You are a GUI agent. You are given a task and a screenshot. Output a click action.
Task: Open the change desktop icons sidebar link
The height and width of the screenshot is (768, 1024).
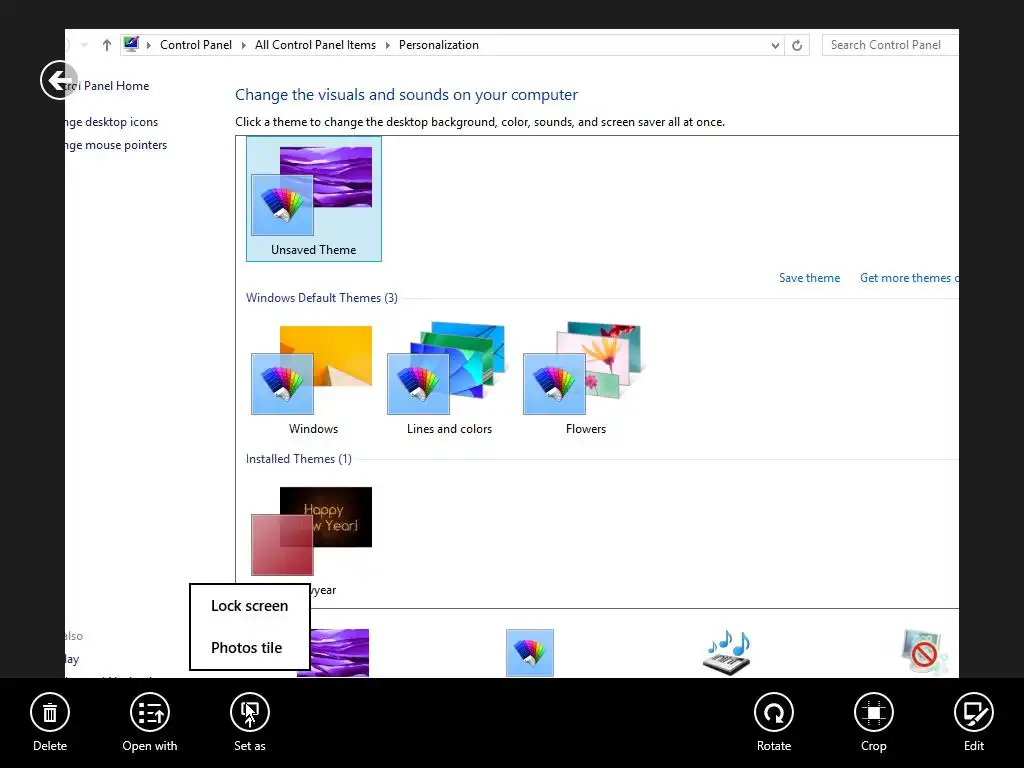112,122
